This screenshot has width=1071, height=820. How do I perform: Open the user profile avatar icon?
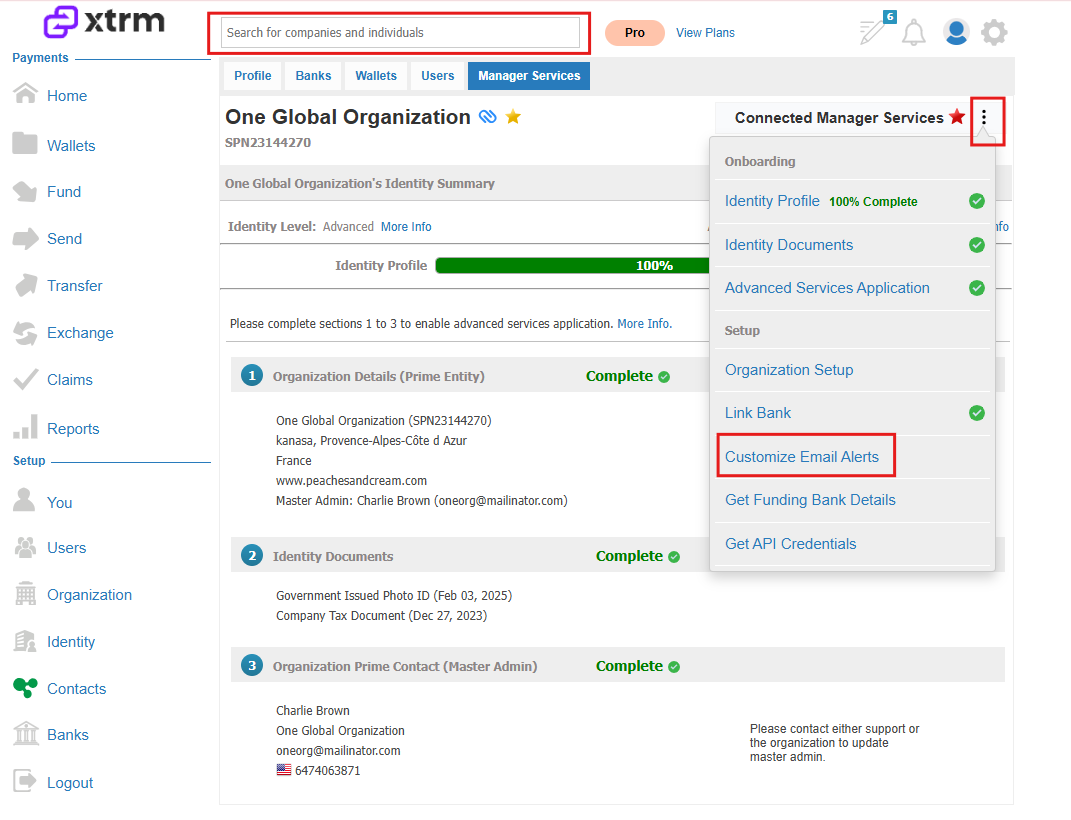tap(956, 32)
